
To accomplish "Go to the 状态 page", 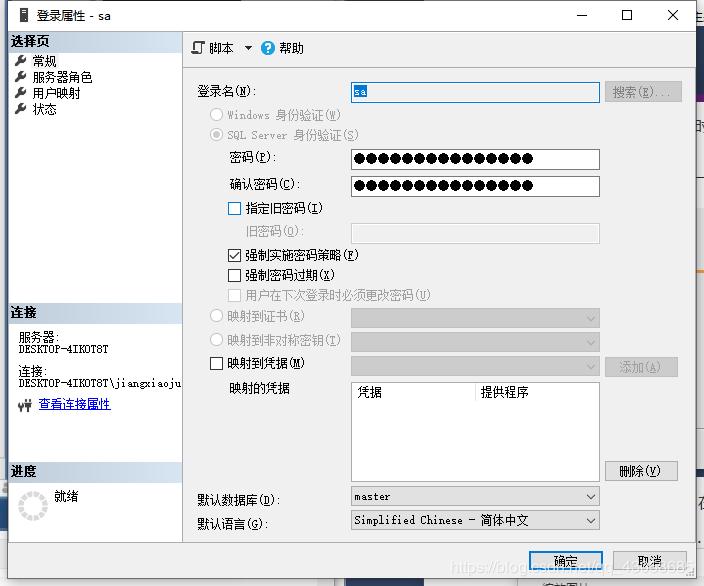I will coord(44,109).
